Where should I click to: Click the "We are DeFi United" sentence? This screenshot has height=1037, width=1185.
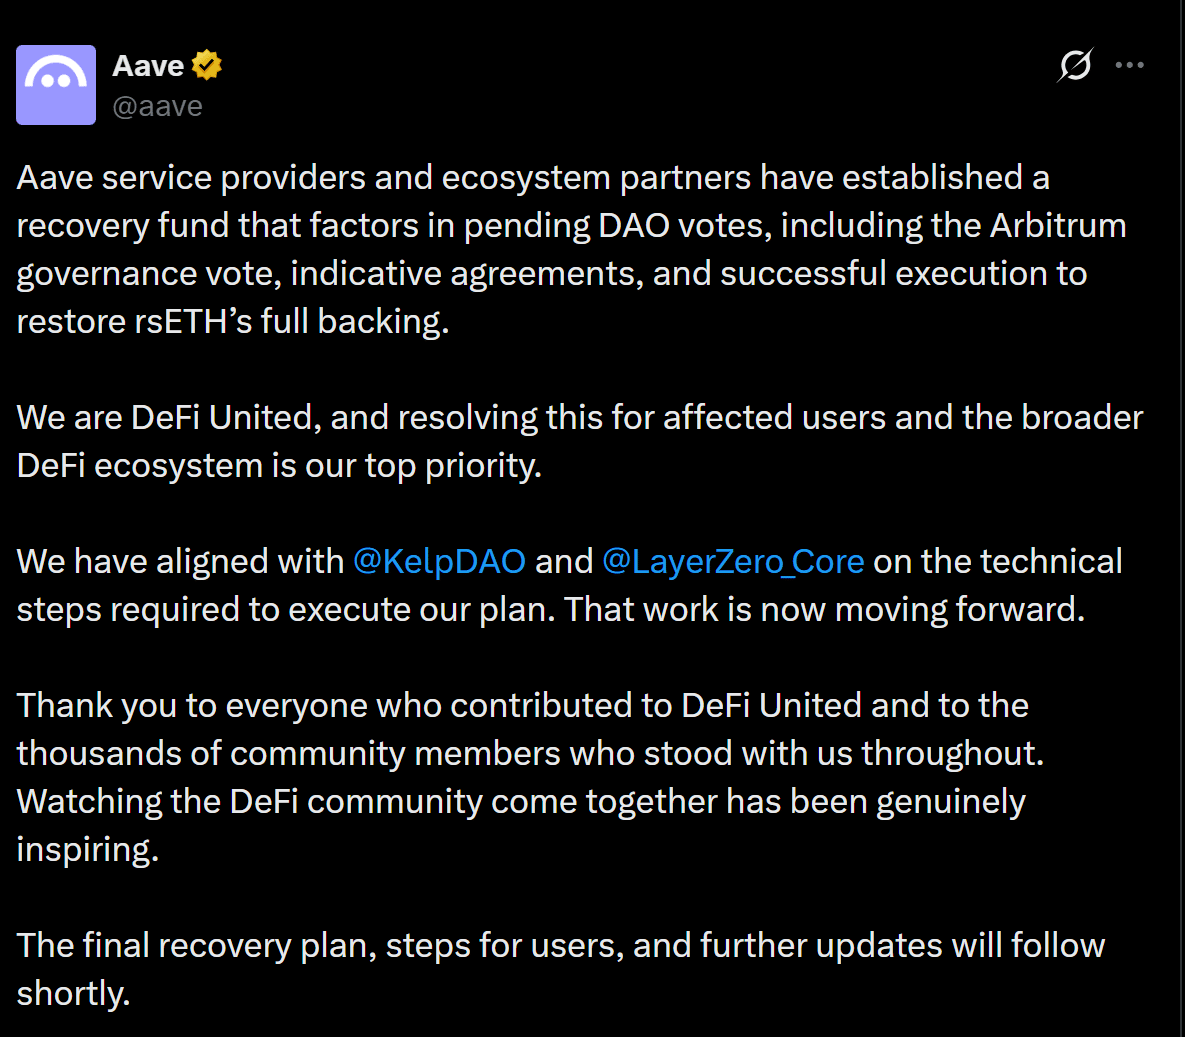(x=579, y=418)
